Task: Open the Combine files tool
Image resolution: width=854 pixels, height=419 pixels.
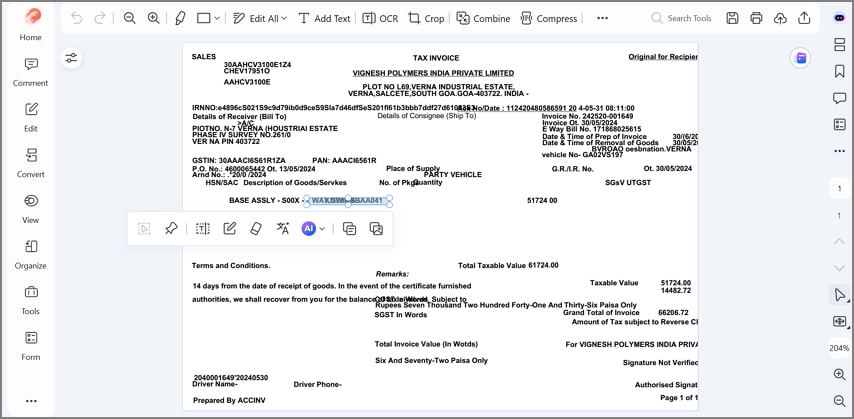Action: tap(483, 19)
